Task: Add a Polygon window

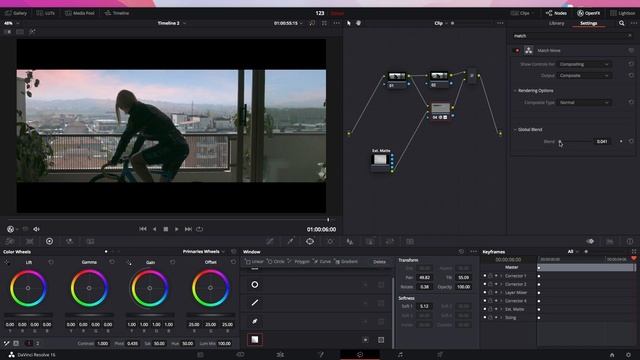Action: [x=299, y=261]
